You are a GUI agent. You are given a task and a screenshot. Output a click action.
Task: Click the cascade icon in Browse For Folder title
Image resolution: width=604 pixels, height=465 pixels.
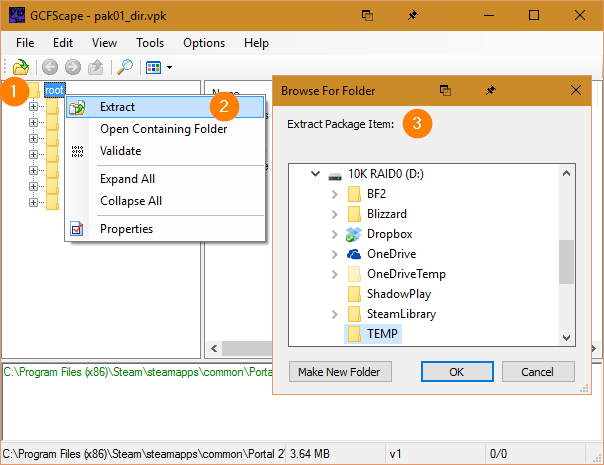[445, 91]
